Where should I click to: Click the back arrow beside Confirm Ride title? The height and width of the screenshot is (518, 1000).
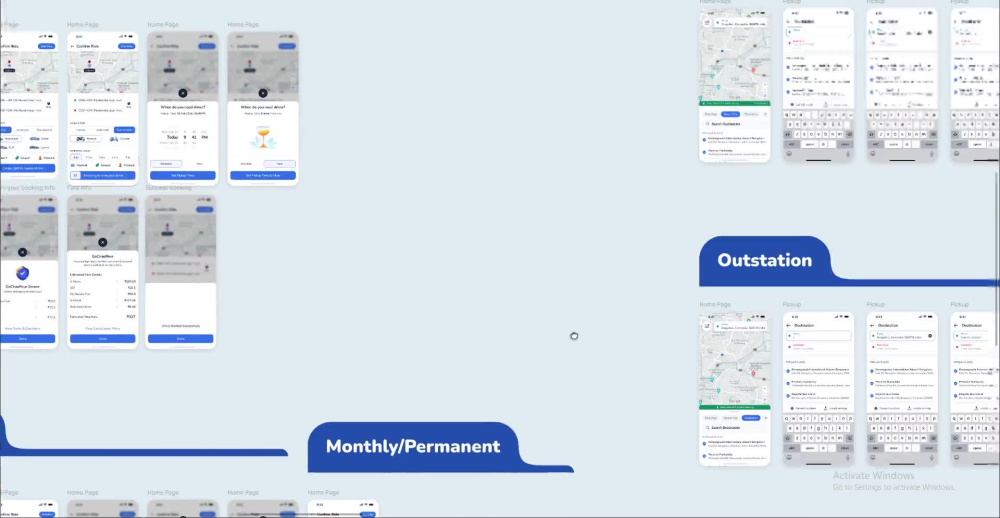point(72,46)
